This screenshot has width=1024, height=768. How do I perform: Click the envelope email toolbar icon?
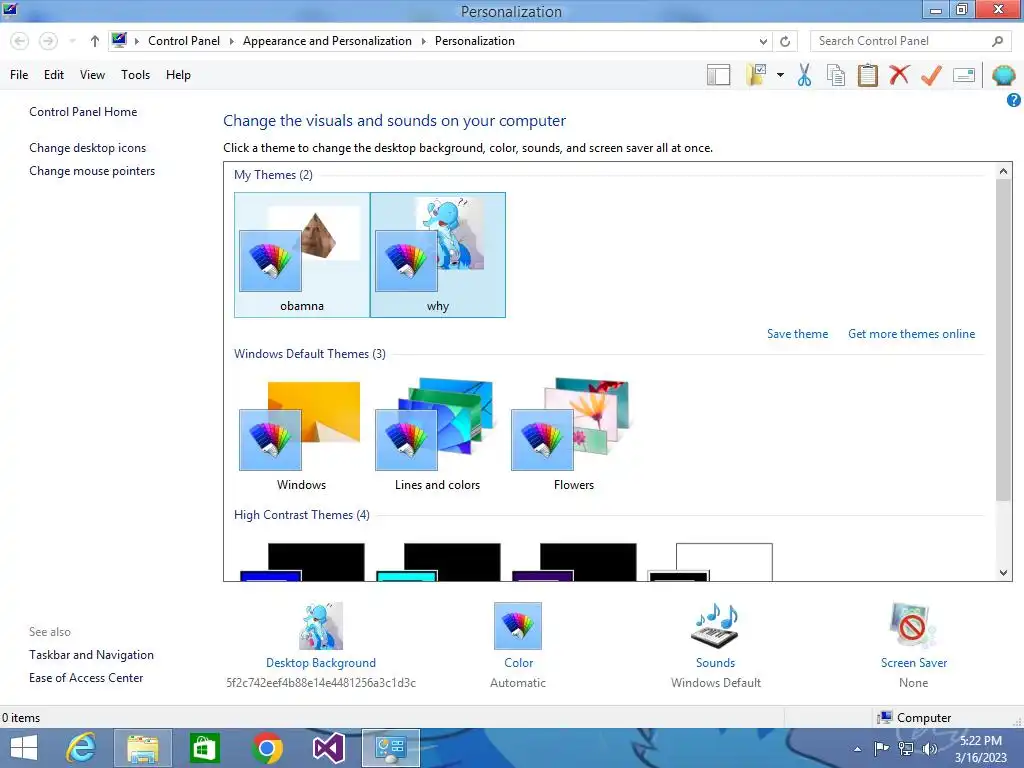pos(964,75)
